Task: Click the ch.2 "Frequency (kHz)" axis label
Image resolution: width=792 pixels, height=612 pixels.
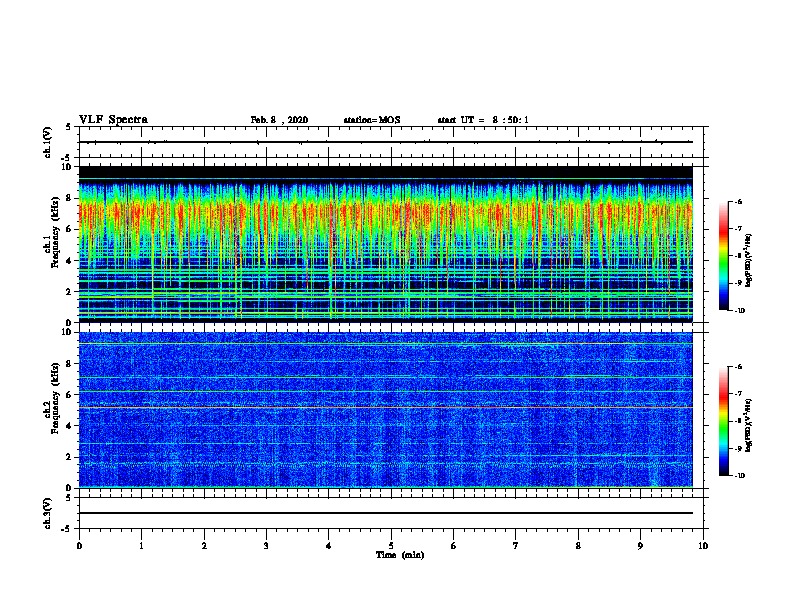Action: click(55, 398)
